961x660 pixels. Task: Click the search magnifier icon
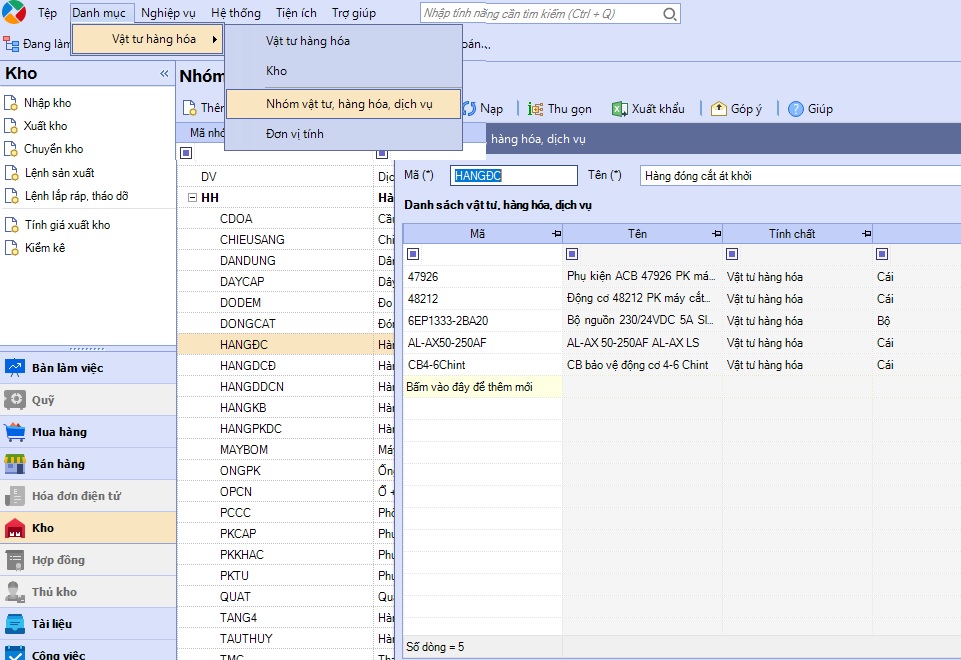(x=670, y=13)
